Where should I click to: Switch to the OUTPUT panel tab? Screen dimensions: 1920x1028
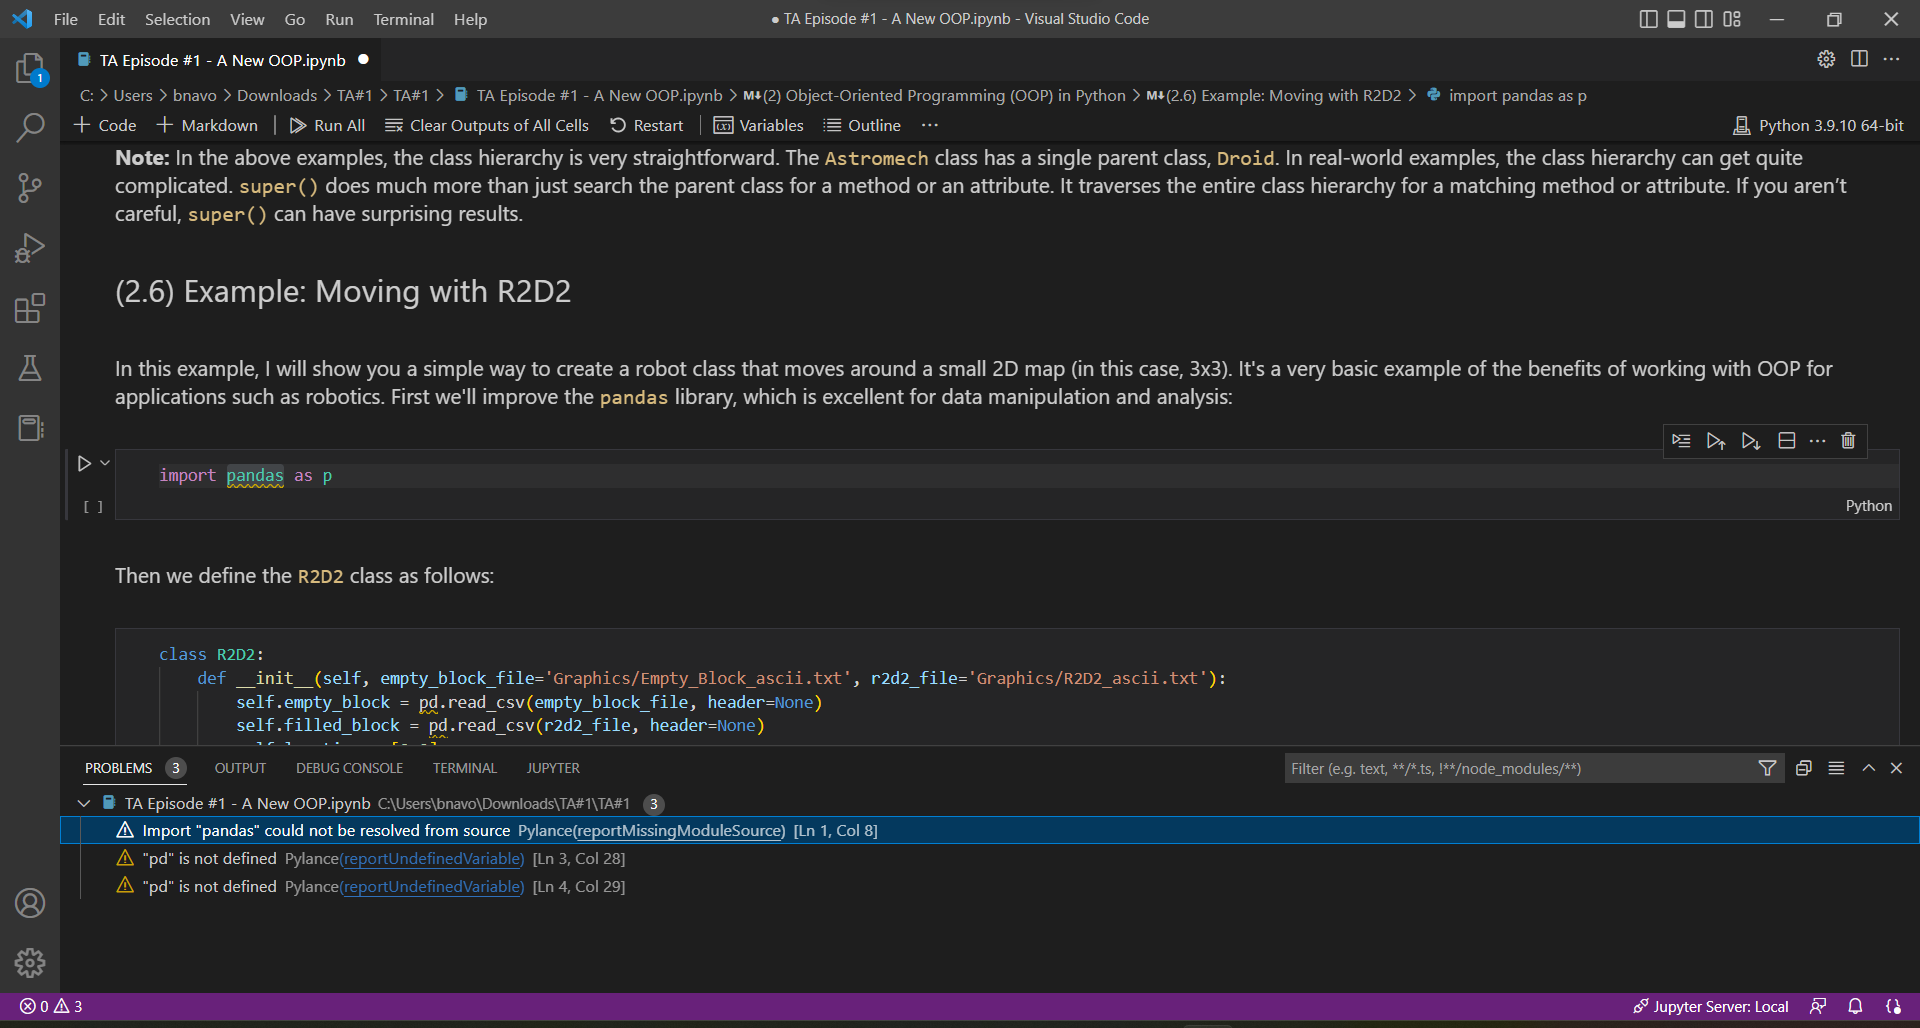click(x=240, y=768)
